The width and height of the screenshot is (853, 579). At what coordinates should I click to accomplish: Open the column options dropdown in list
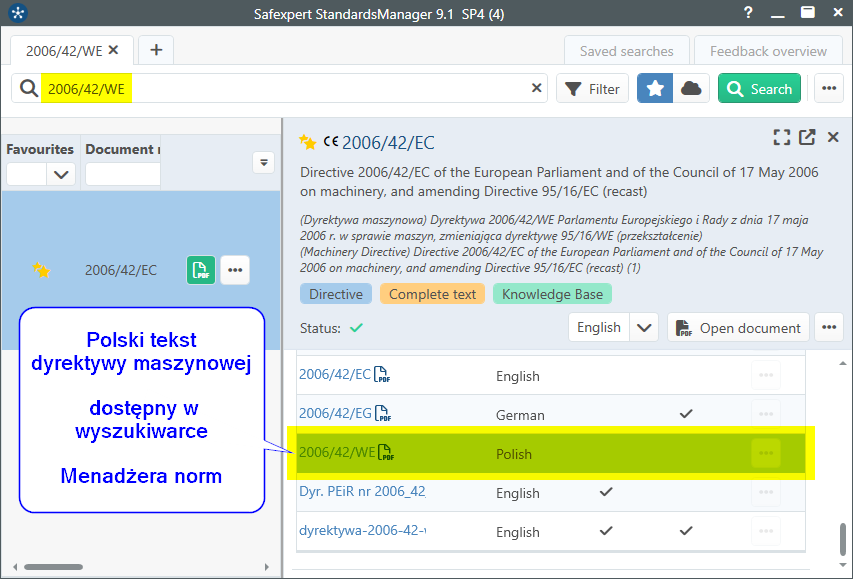pyautogui.click(x=264, y=162)
